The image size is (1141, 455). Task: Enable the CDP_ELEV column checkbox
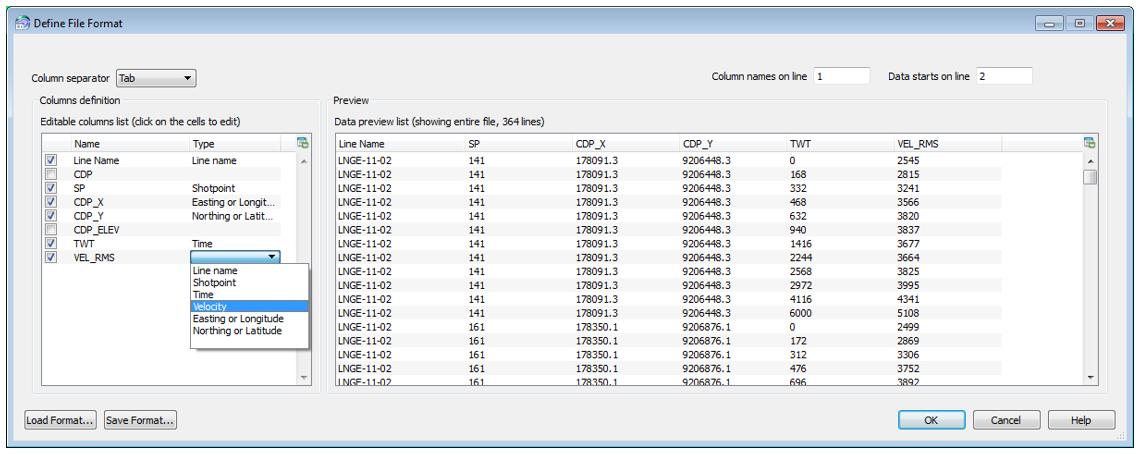[x=51, y=230]
